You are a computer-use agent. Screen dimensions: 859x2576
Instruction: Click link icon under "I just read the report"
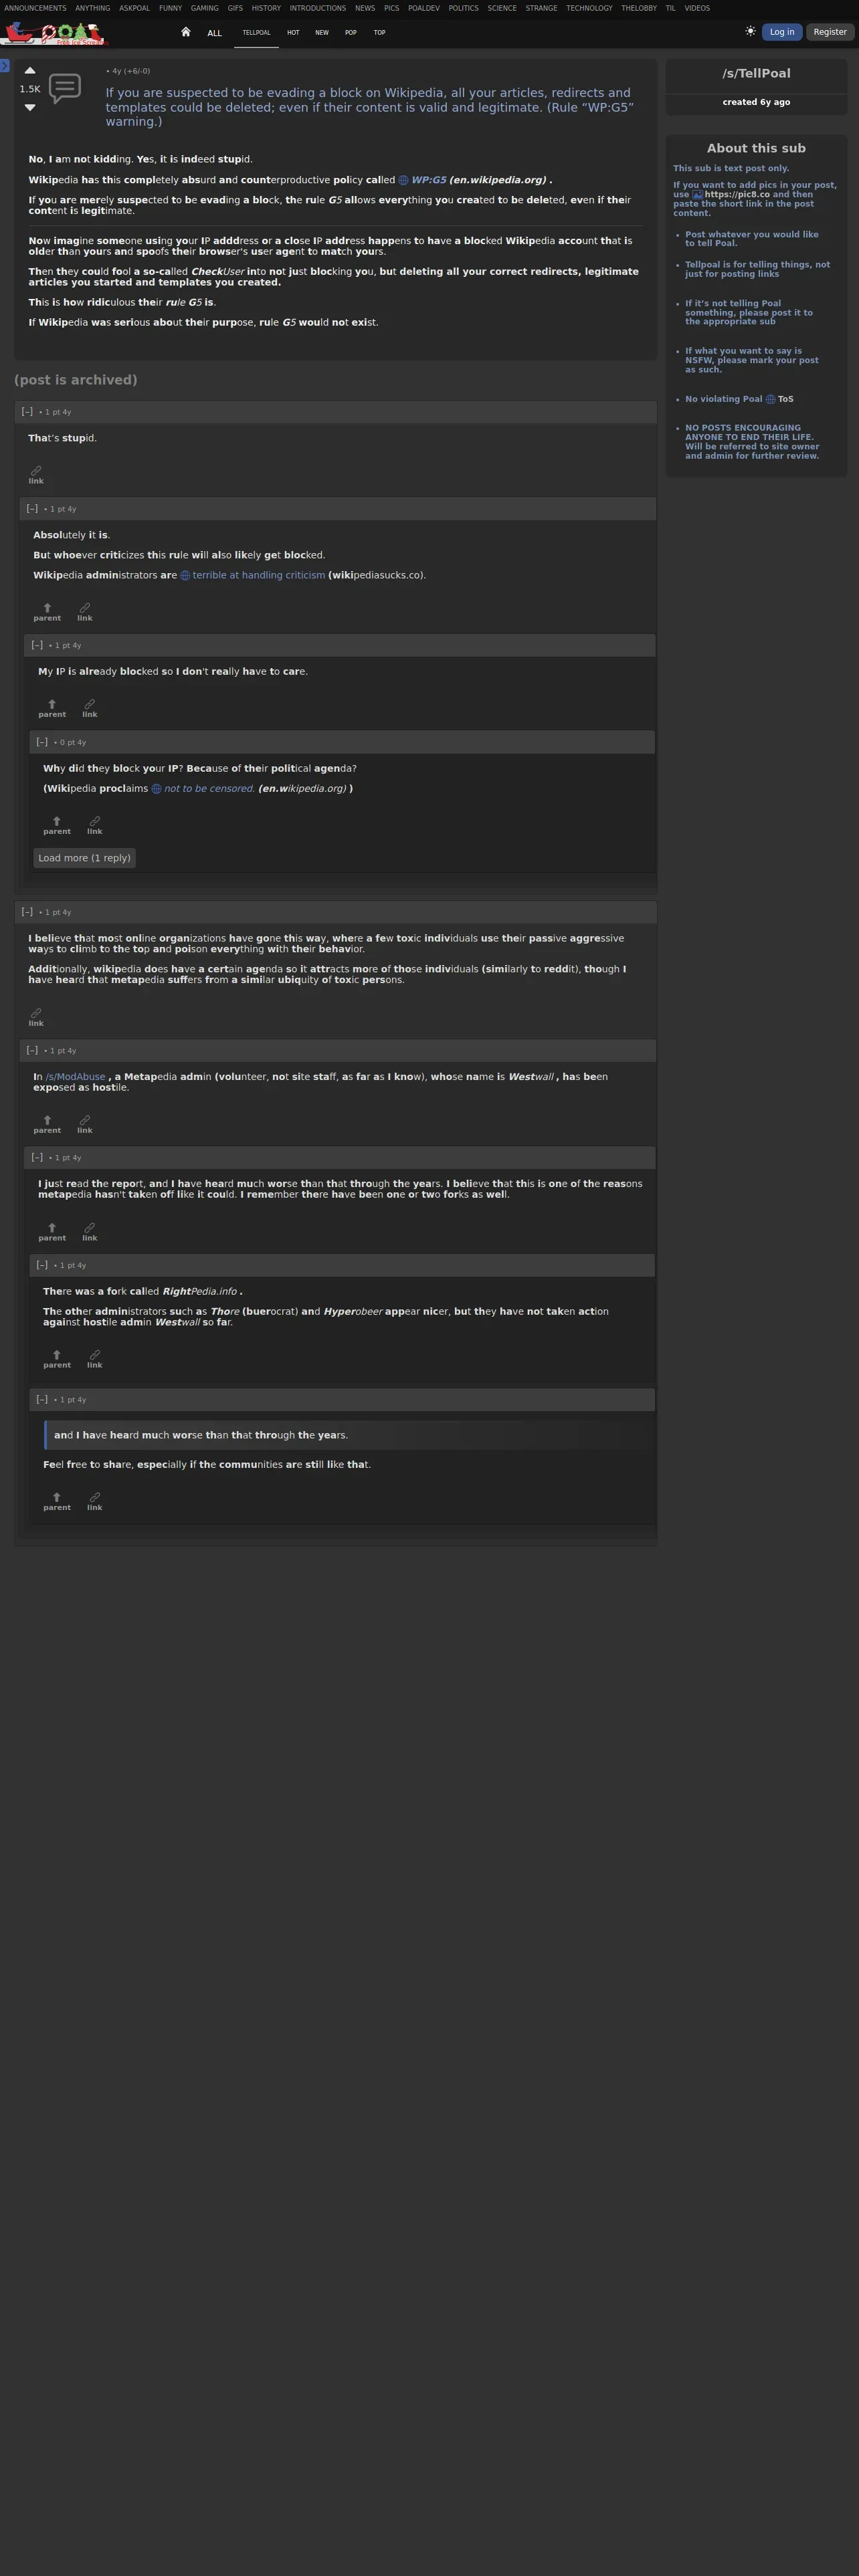point(90,1232)
